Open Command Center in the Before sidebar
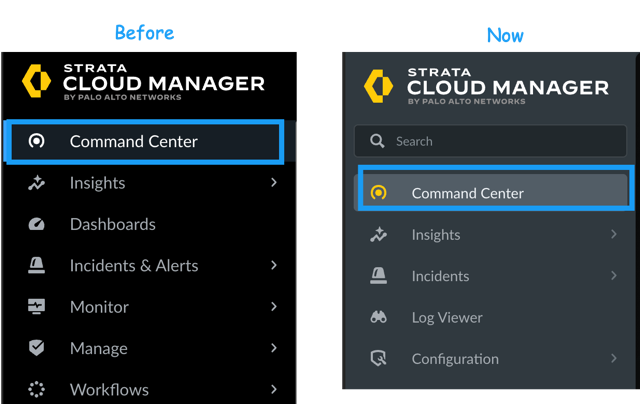 134,141
